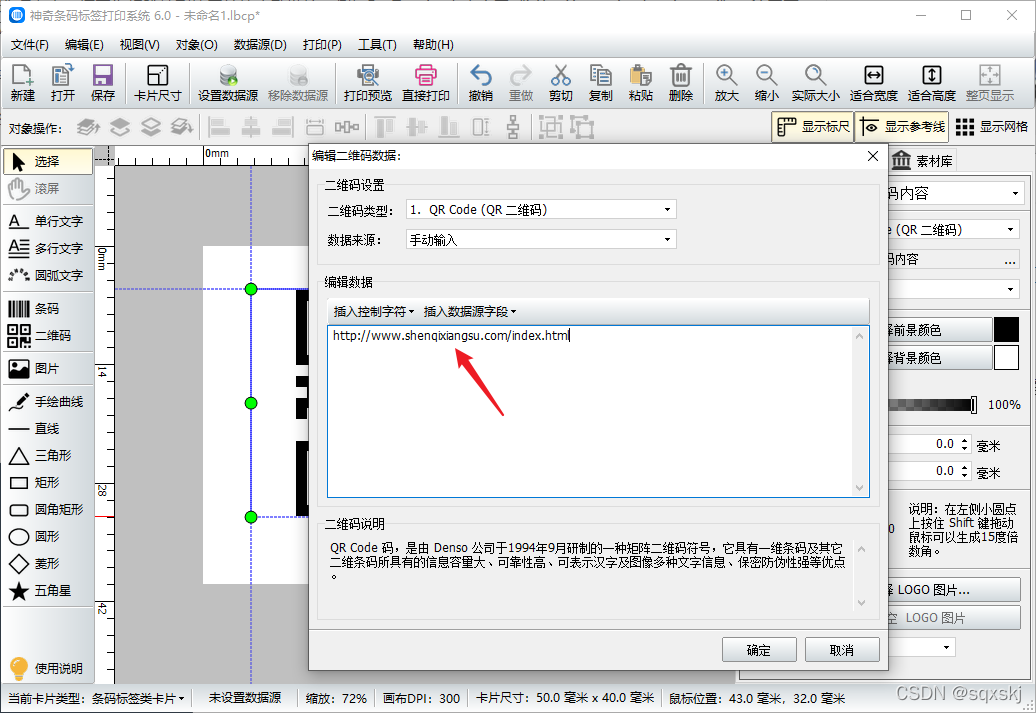Select the 二维码 QR code tool
The height and width of the screenshot is (713, 1036).
47,336
